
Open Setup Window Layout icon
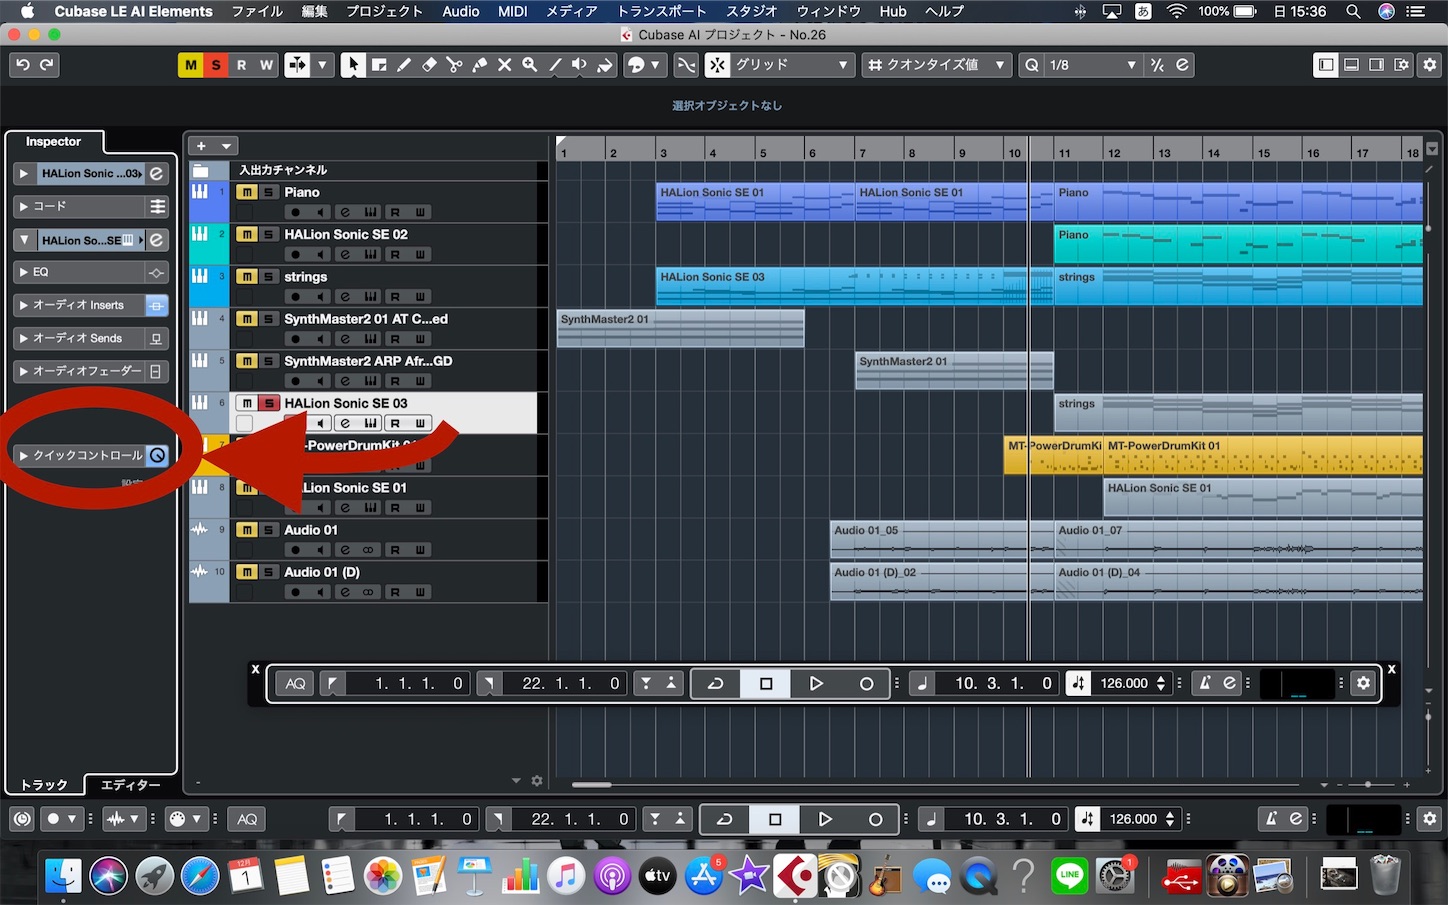[x=1403, y=65]
